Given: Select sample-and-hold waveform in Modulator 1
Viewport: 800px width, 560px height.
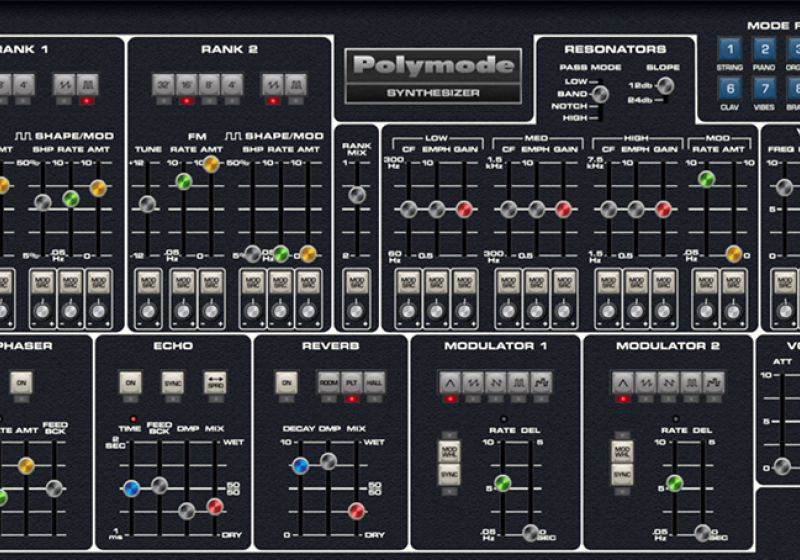Looking at the screenshot, I should click(541, 382).
